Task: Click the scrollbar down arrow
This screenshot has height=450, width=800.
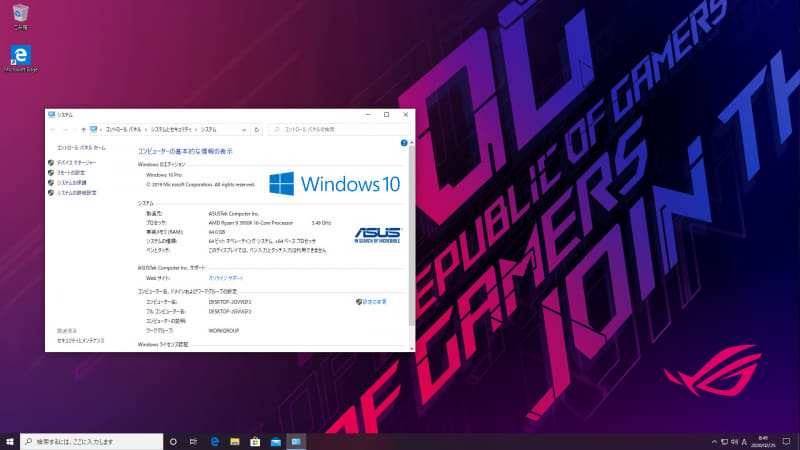Action: (412, 348)
